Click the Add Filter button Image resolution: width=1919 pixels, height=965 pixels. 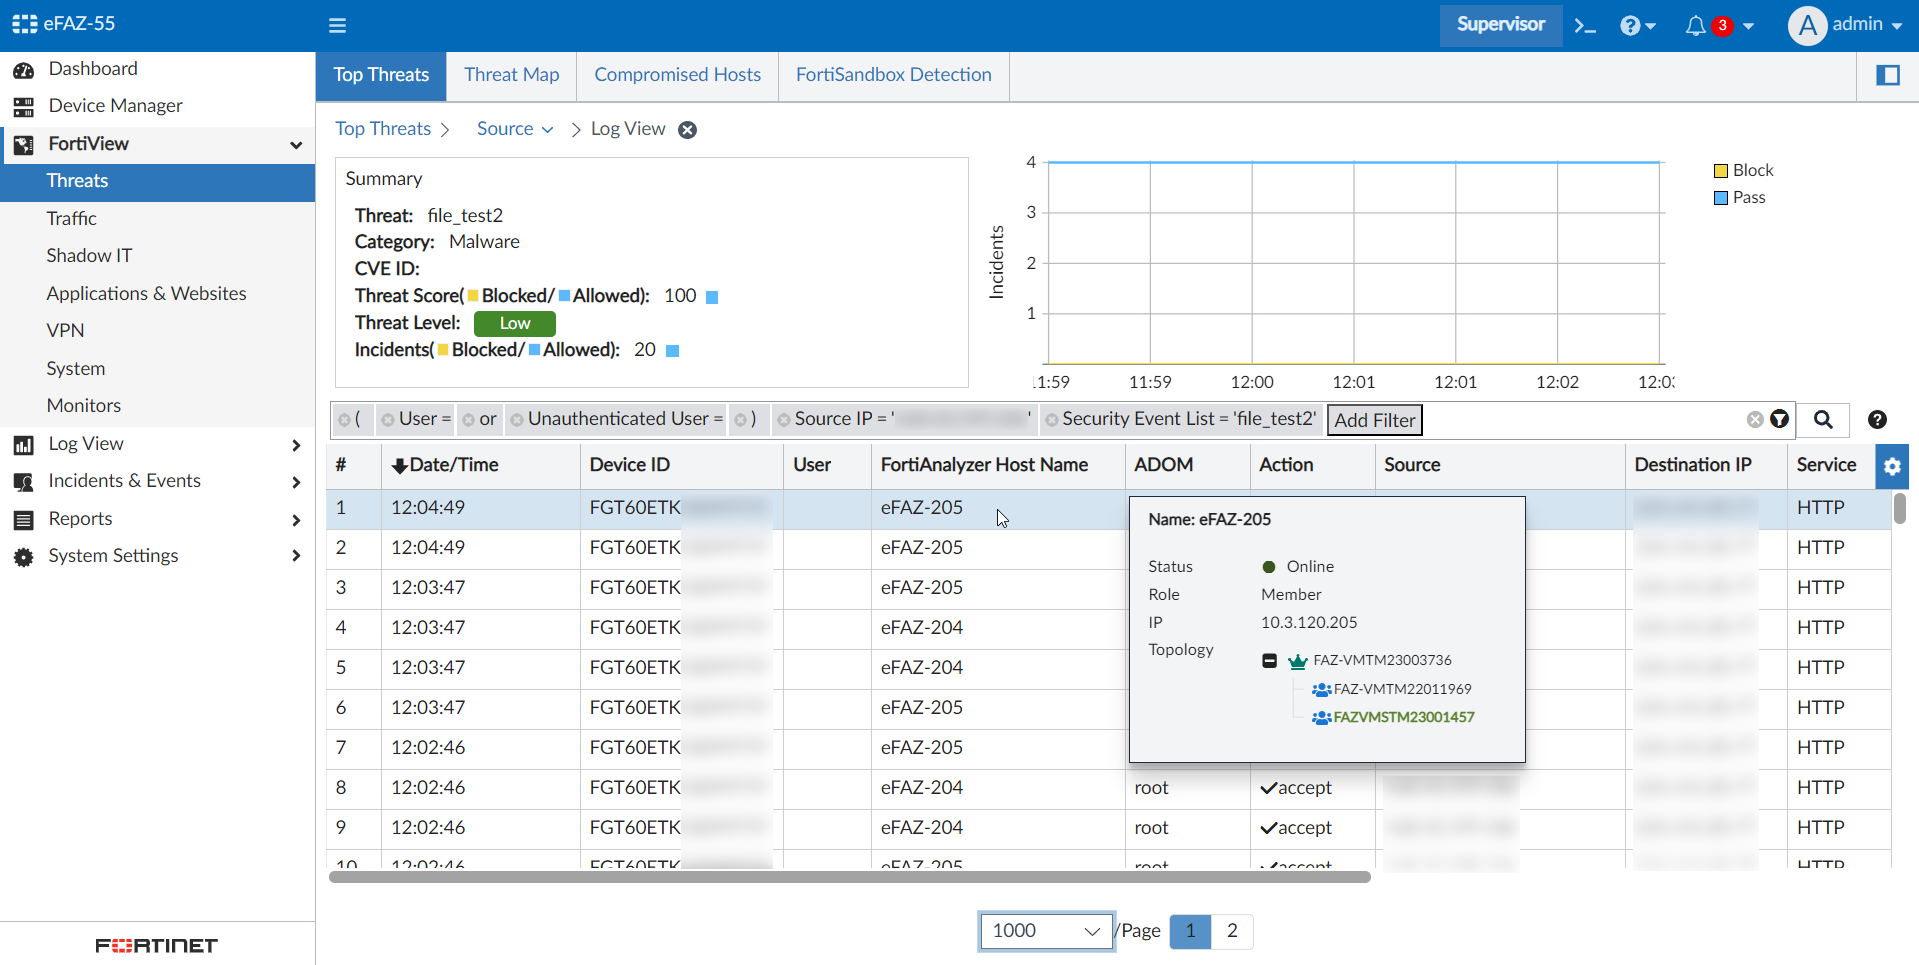(1374, 420)
